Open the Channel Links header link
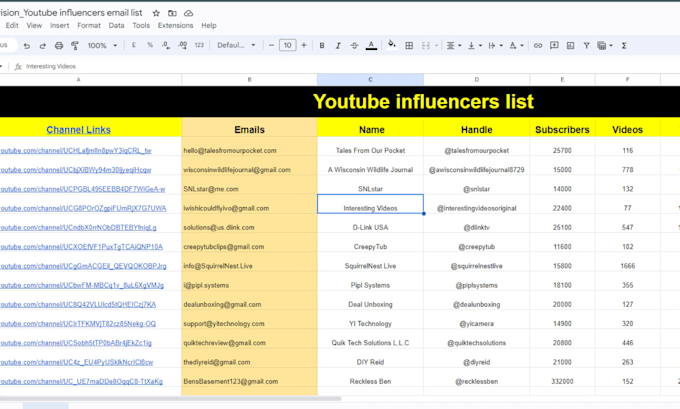Image resolution: width=680 pixels, height=409 pixels. pyautogui.click(x=78, y=130)
